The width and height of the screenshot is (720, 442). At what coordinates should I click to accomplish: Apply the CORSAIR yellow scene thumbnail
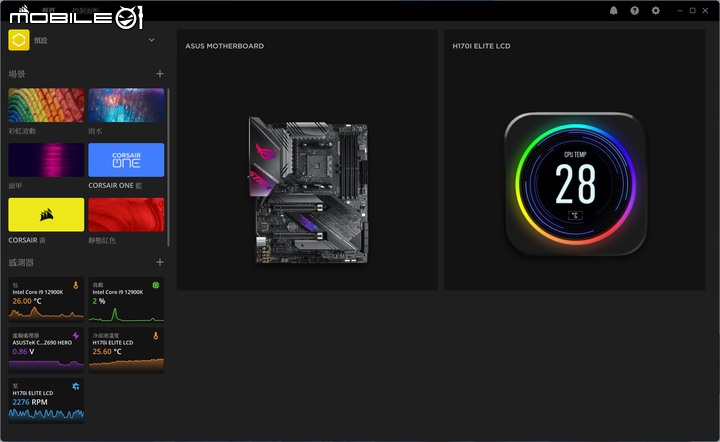pos(46,214)
